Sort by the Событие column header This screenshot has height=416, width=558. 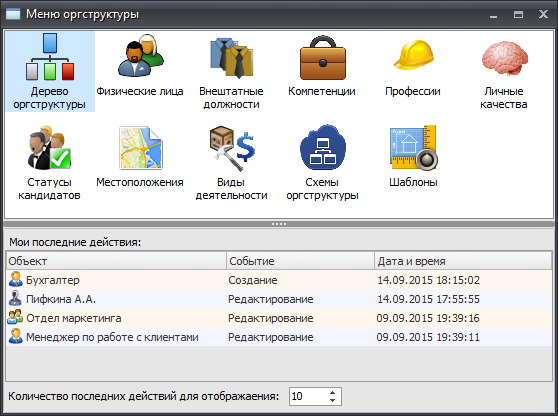pos(300,261)
